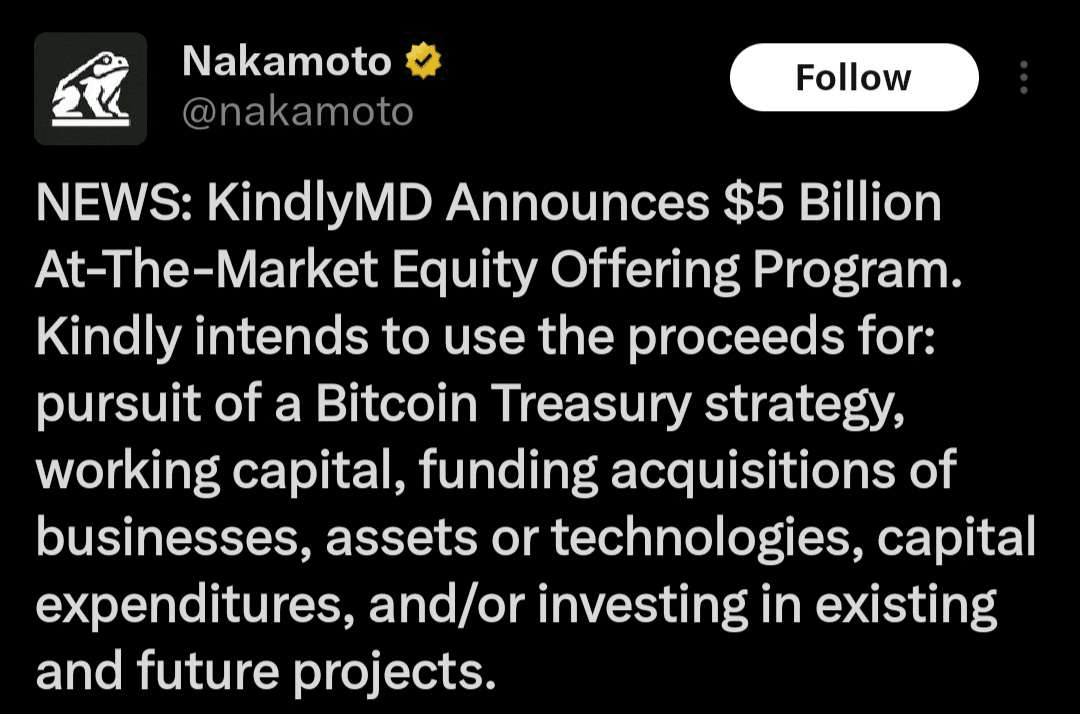Click the word proceeds in the post
This screenshot has height=714, width=1080.
736,338
